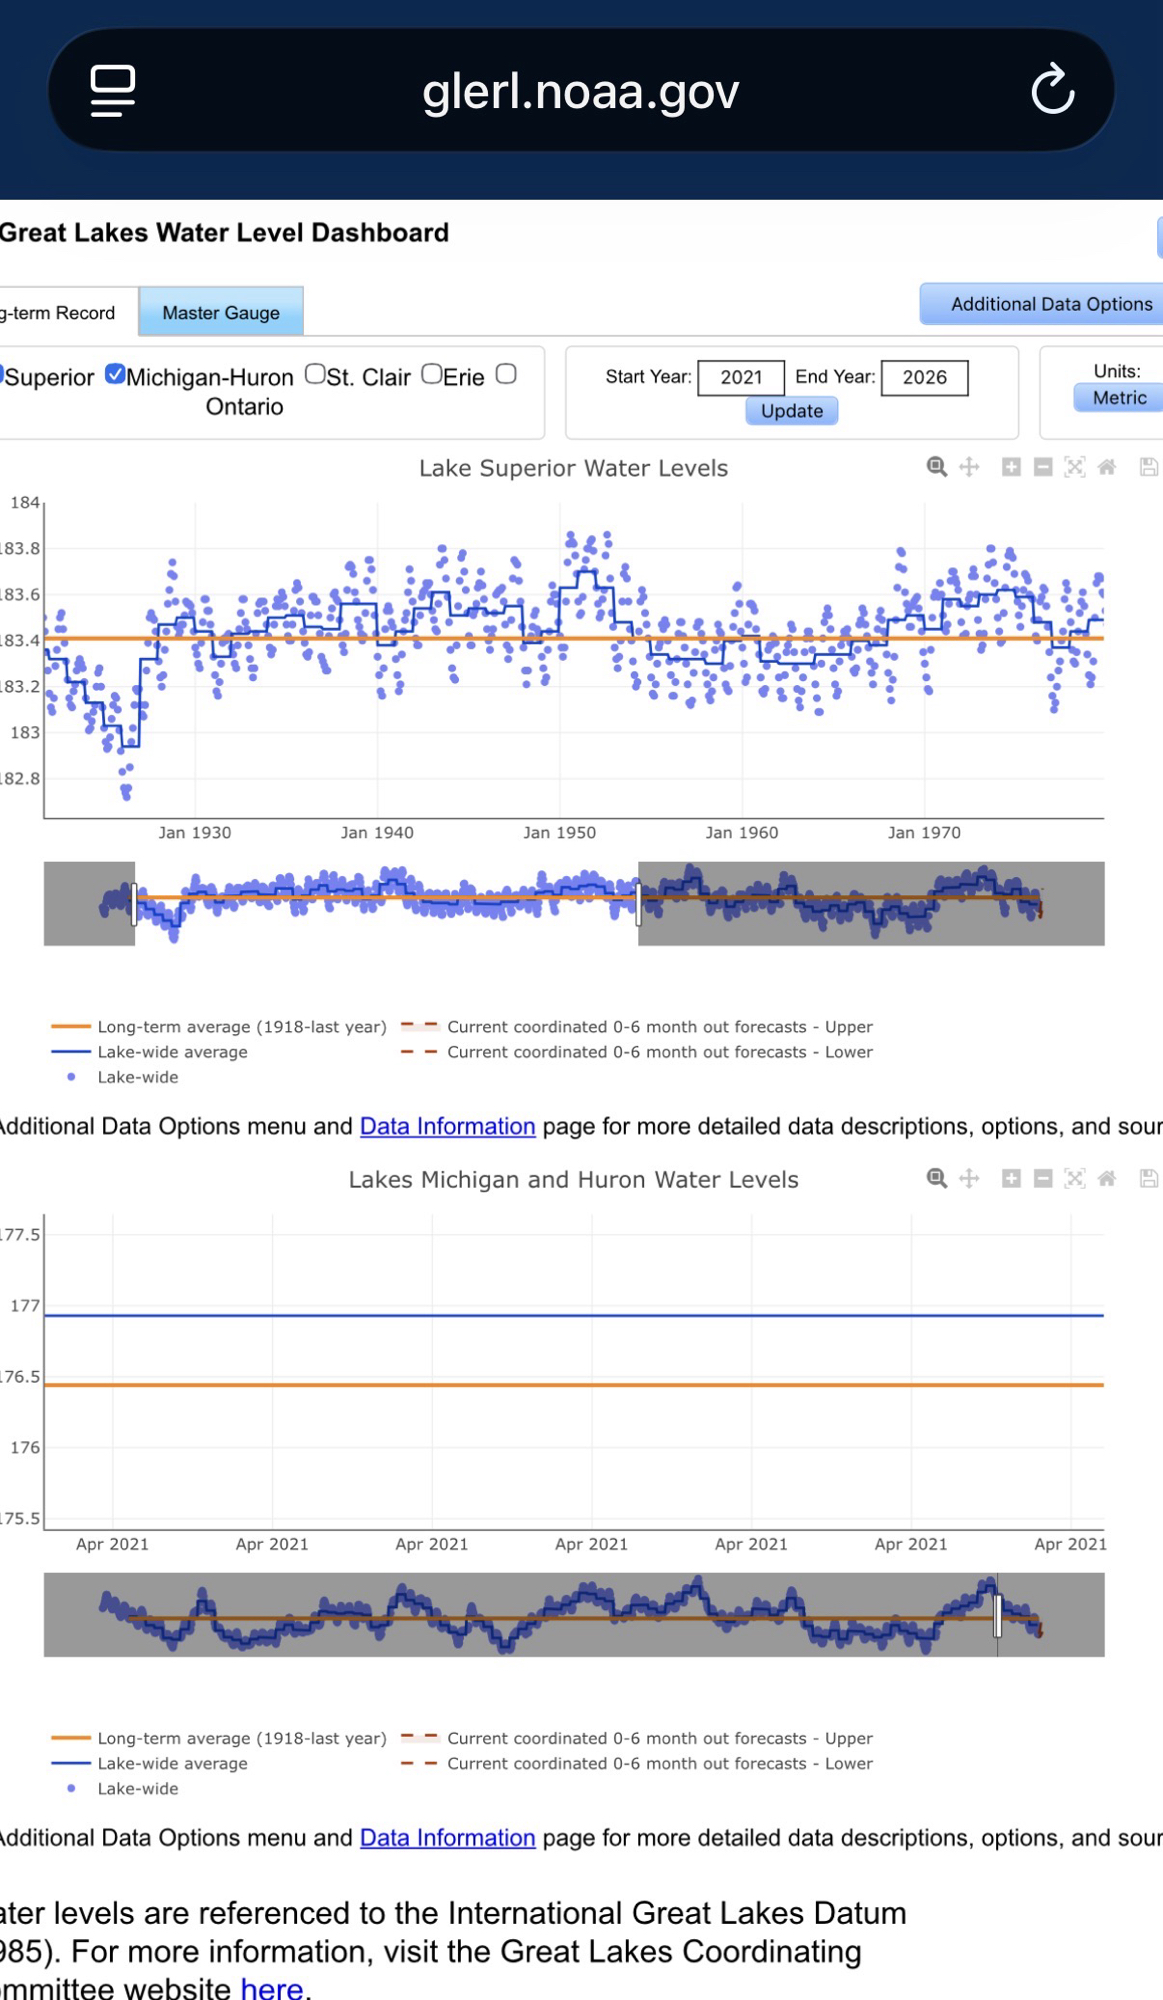Enable the St. Clair lake checkbox
The image size is (1163, 2000).
tap(315, 375)
